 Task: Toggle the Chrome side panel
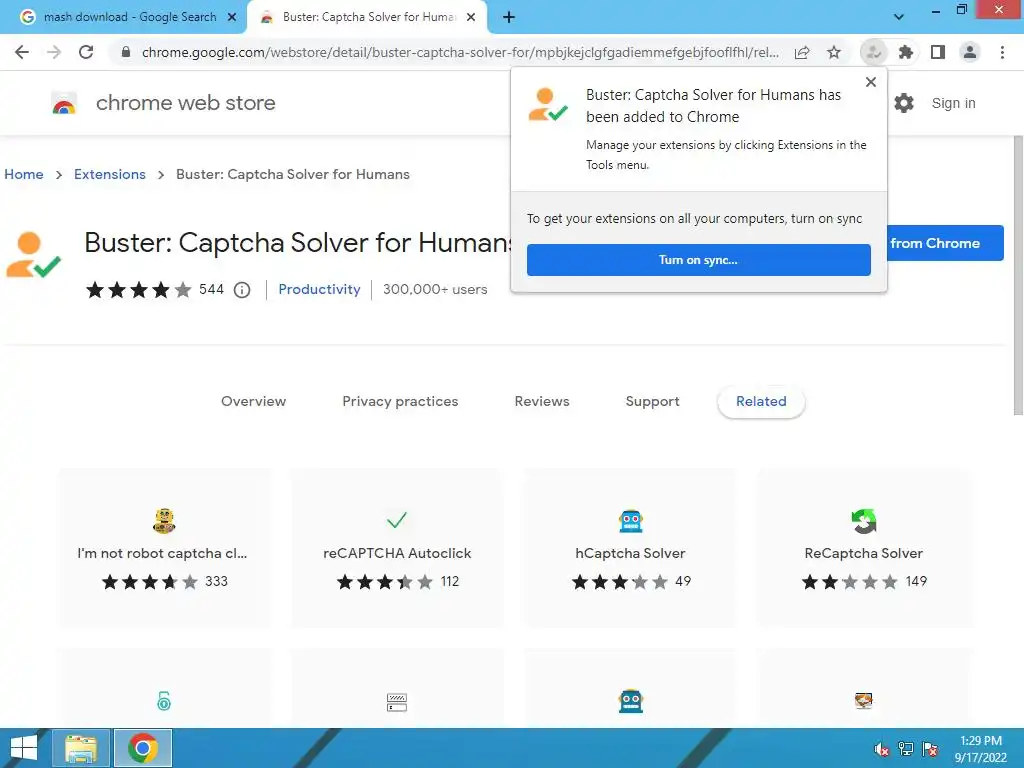[938, 52]
